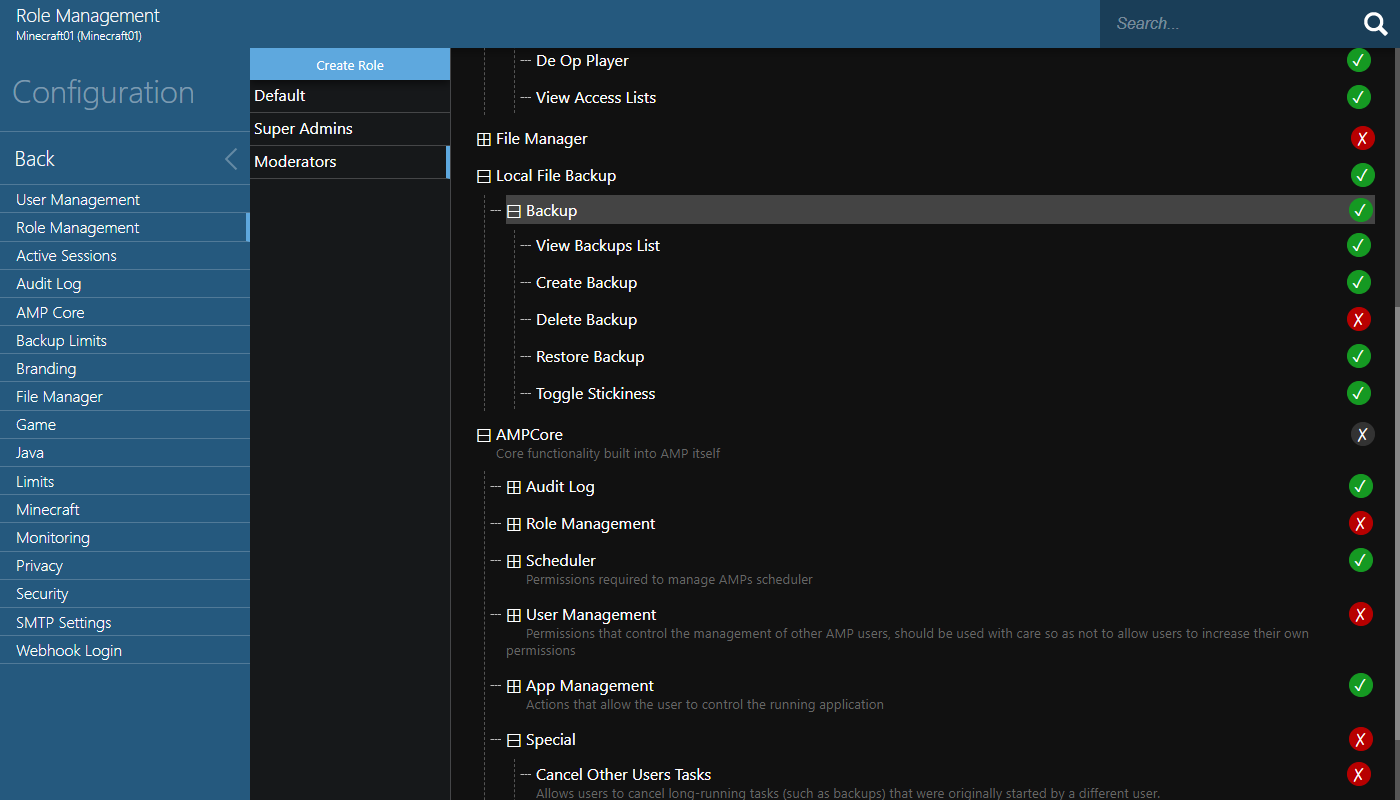Open SMTP Settings in the sidebar

tap(125, 623)
